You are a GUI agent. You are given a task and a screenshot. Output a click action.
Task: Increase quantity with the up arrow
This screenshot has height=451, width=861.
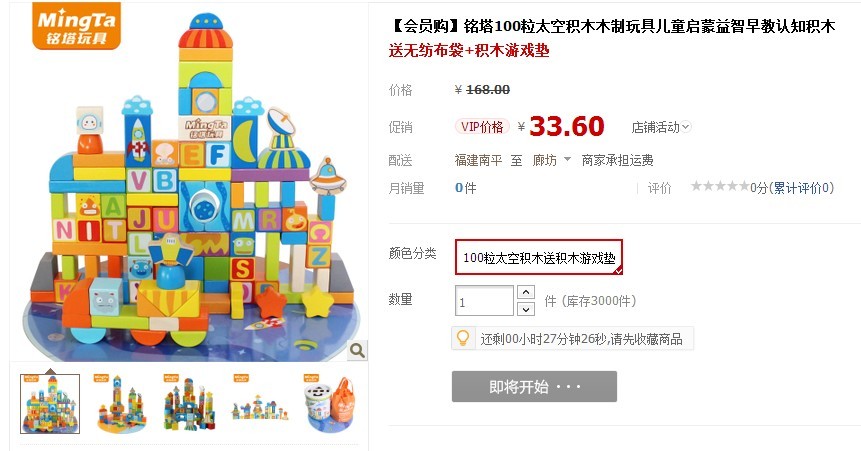pos(526,292)
